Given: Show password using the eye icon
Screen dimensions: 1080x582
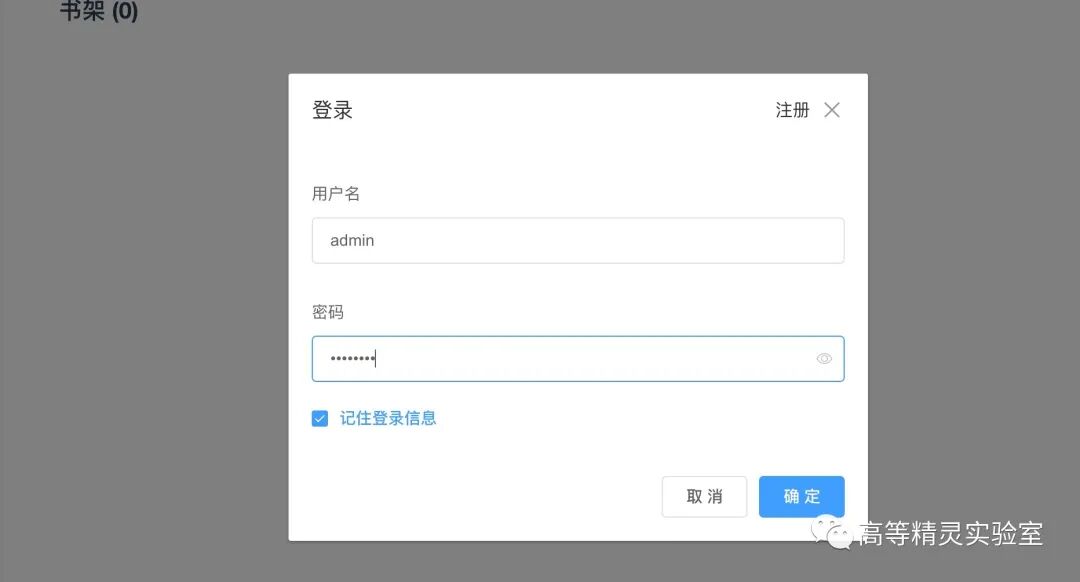Looking at the screenshot, I should click(x=824, y=359).
